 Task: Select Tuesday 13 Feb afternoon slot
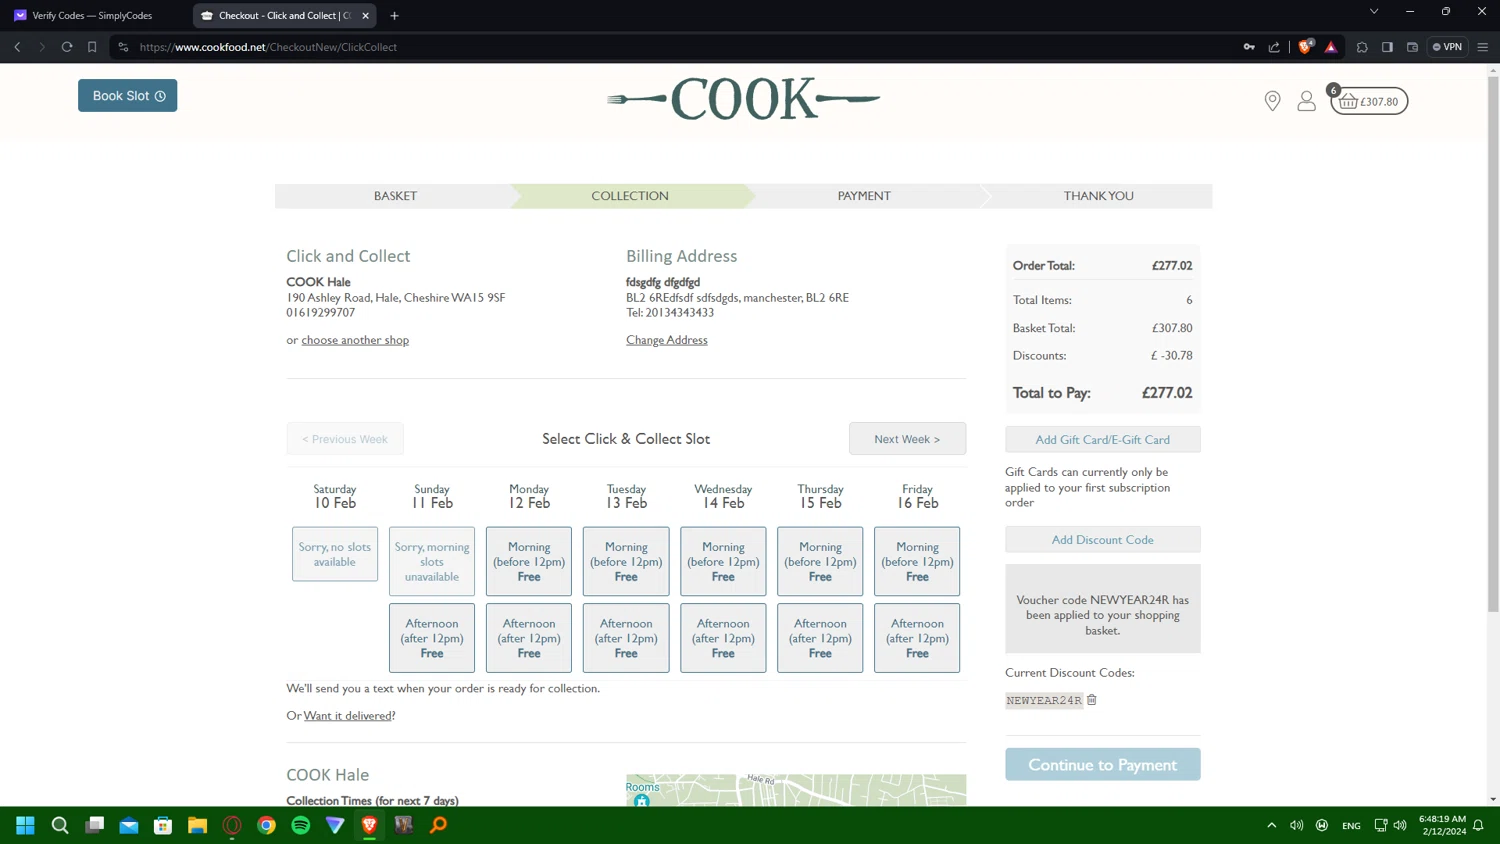click(x=626, y=638)
